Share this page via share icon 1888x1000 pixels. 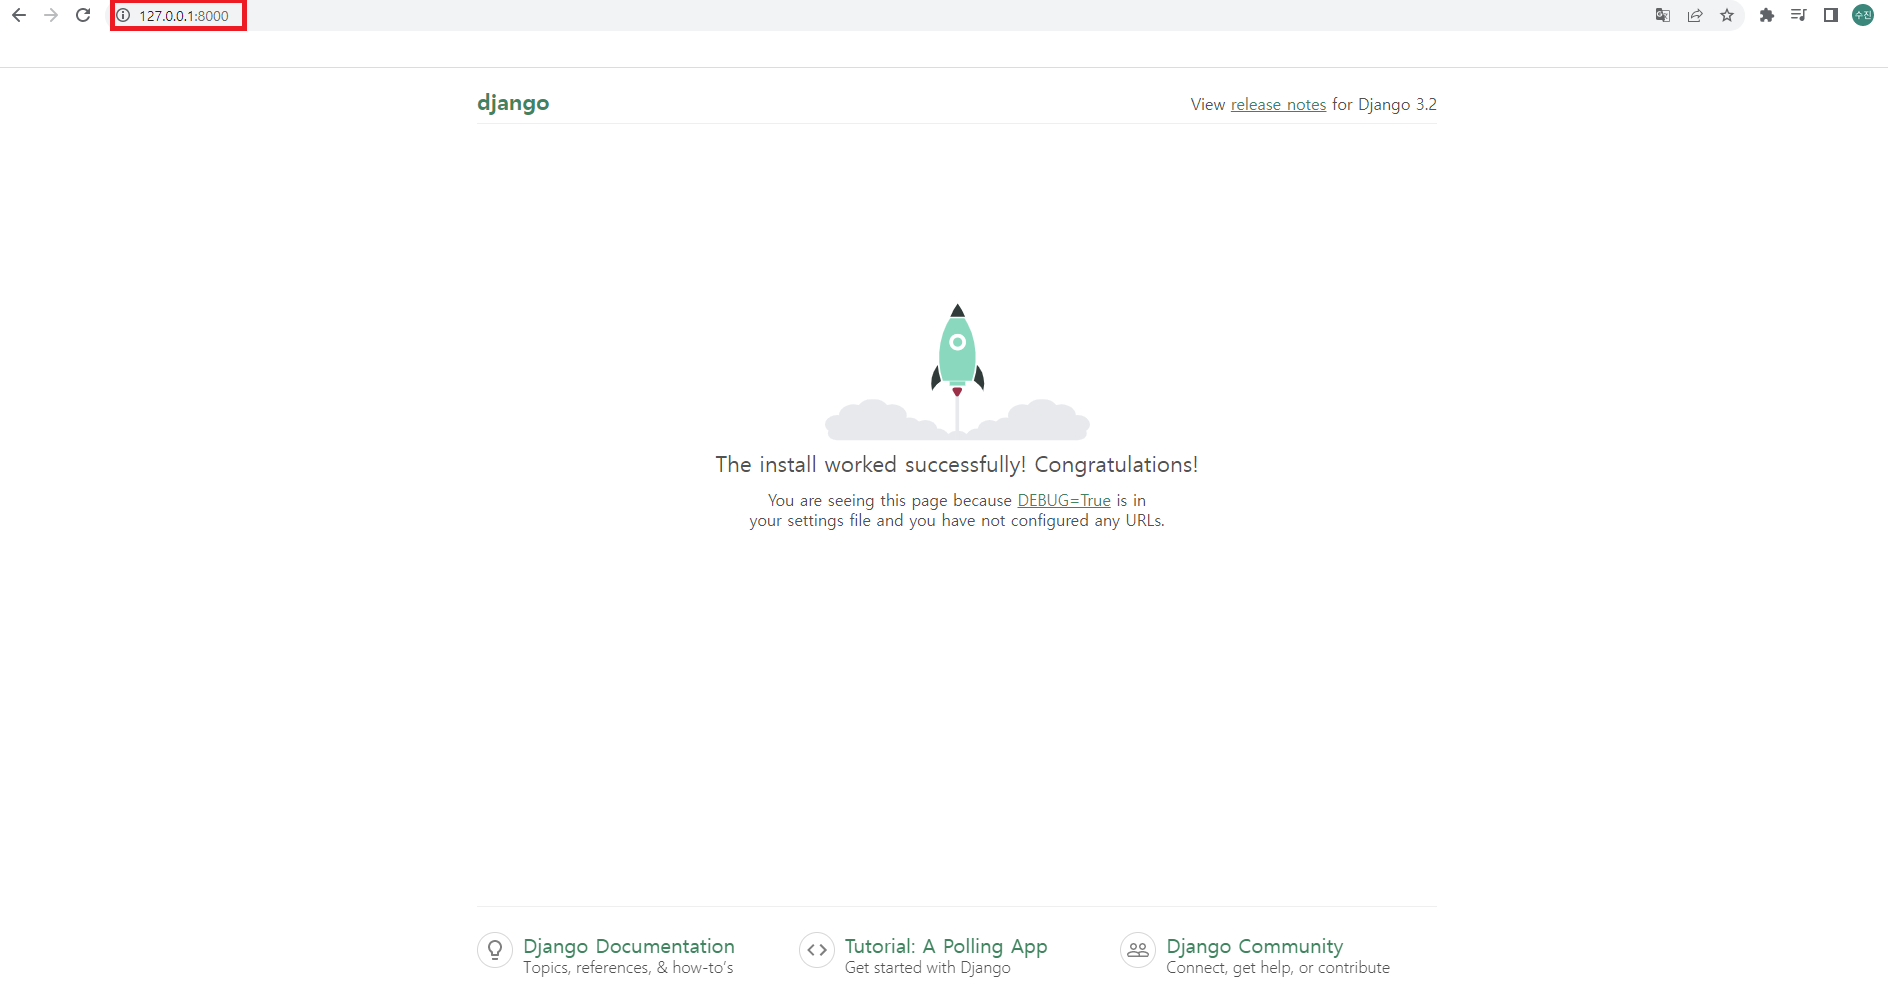pyautogui.click(x=1695, y=15)
